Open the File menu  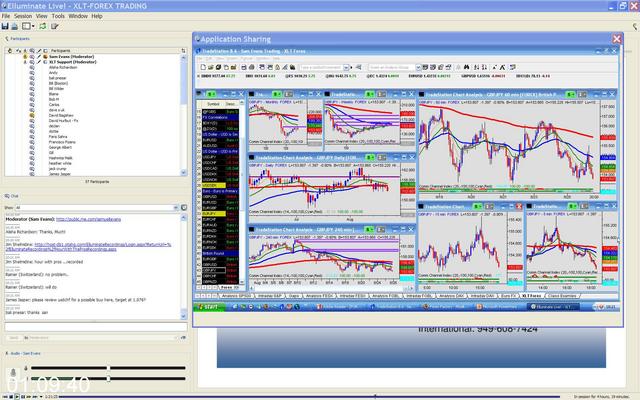(x=6, y=16)
